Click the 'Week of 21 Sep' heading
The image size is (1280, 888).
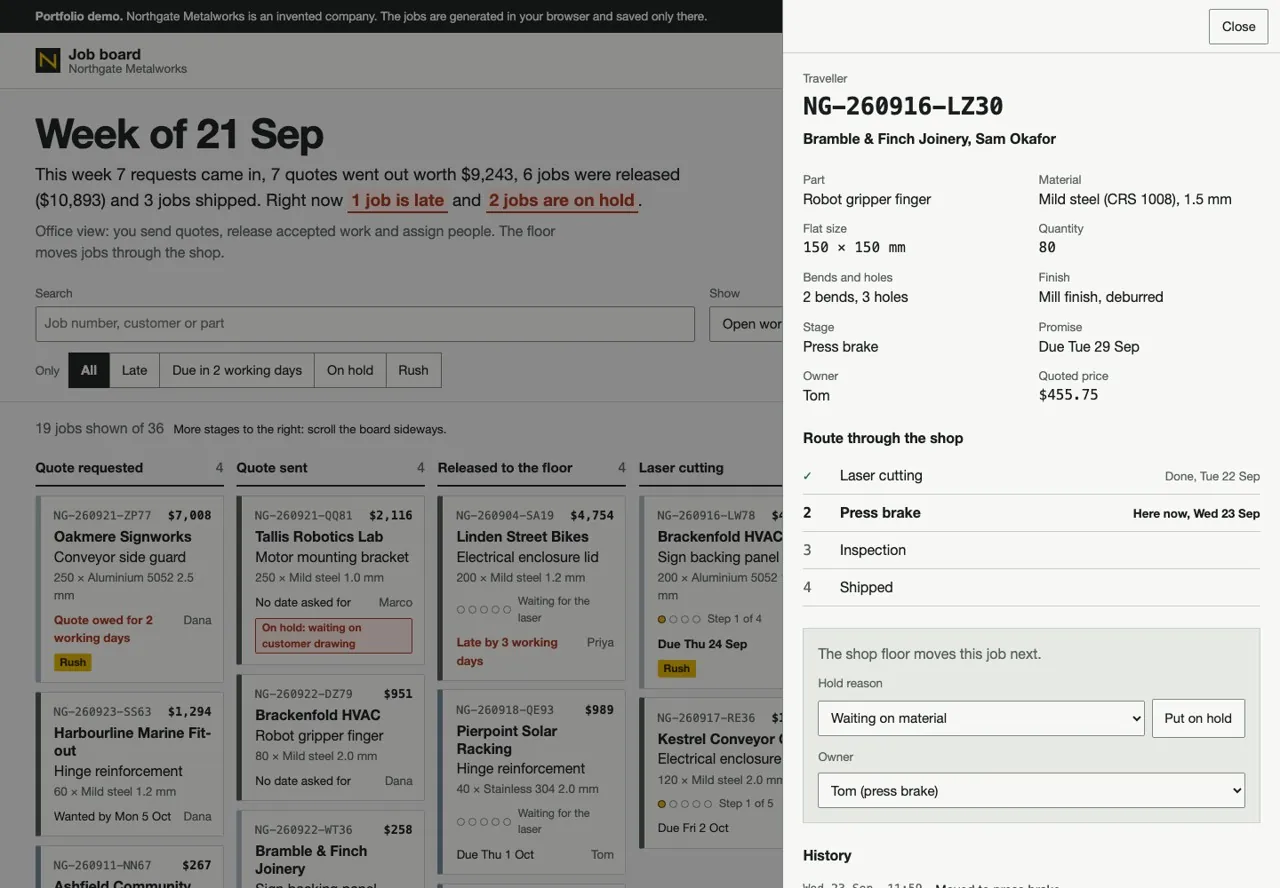point(180,134)
